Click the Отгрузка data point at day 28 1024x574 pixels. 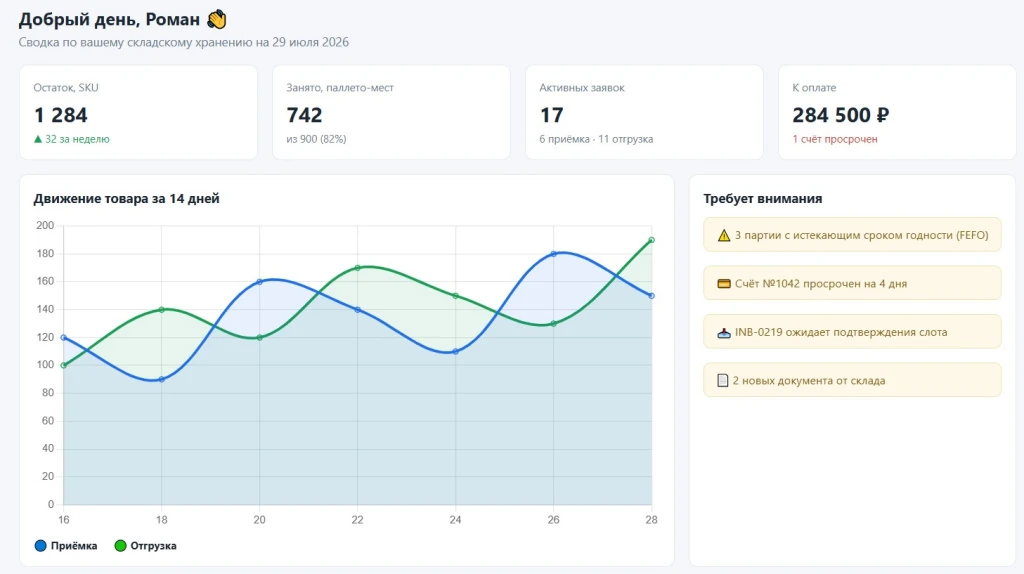tap(651, 240)
